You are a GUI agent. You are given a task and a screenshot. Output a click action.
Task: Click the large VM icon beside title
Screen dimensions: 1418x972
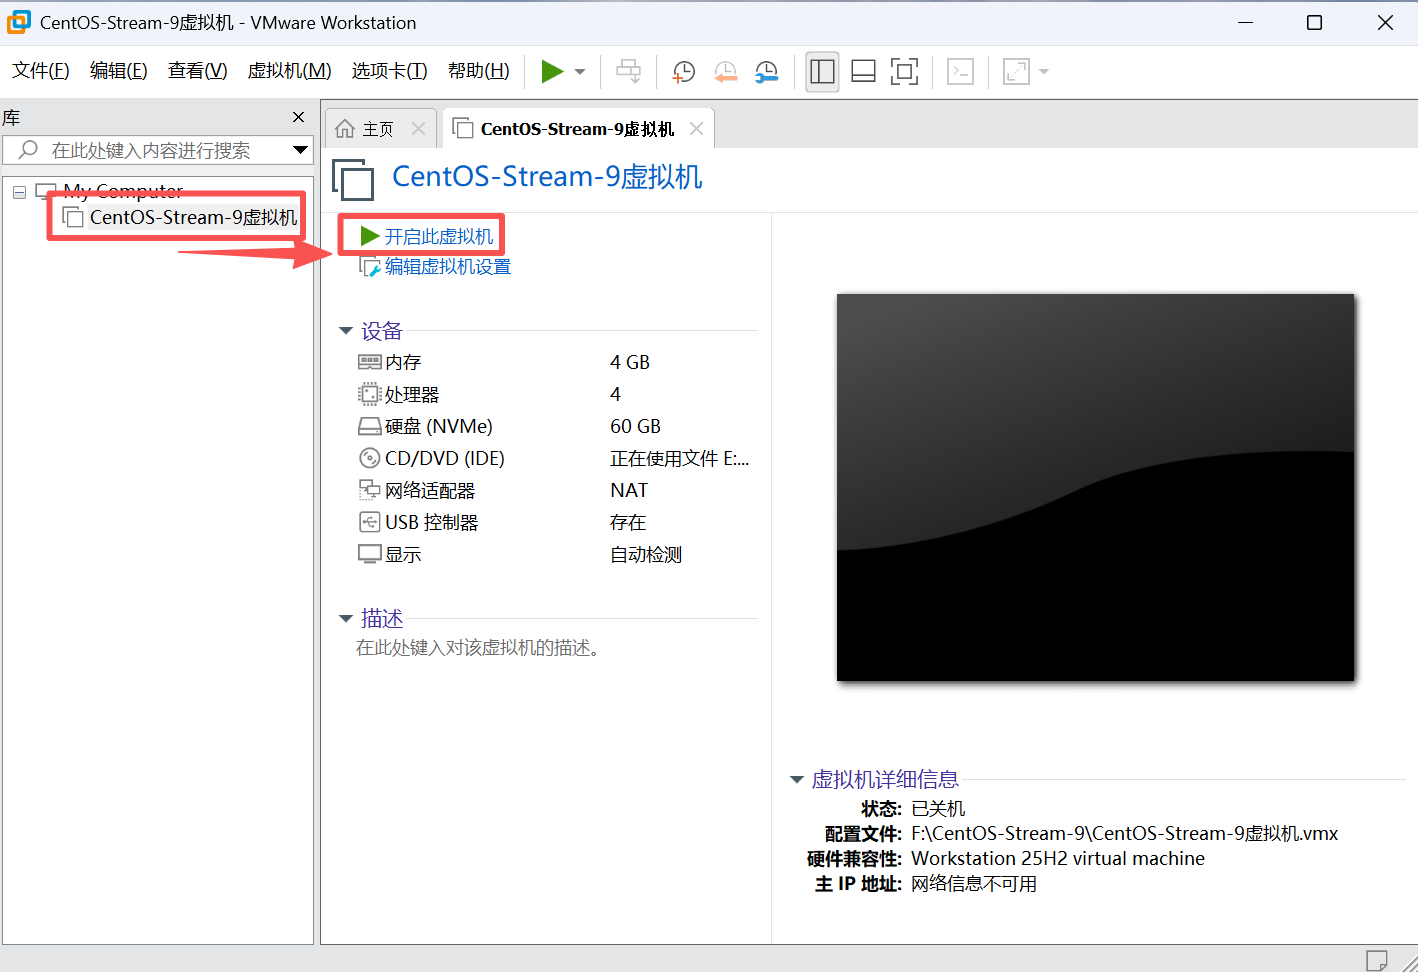coord(353,179)
